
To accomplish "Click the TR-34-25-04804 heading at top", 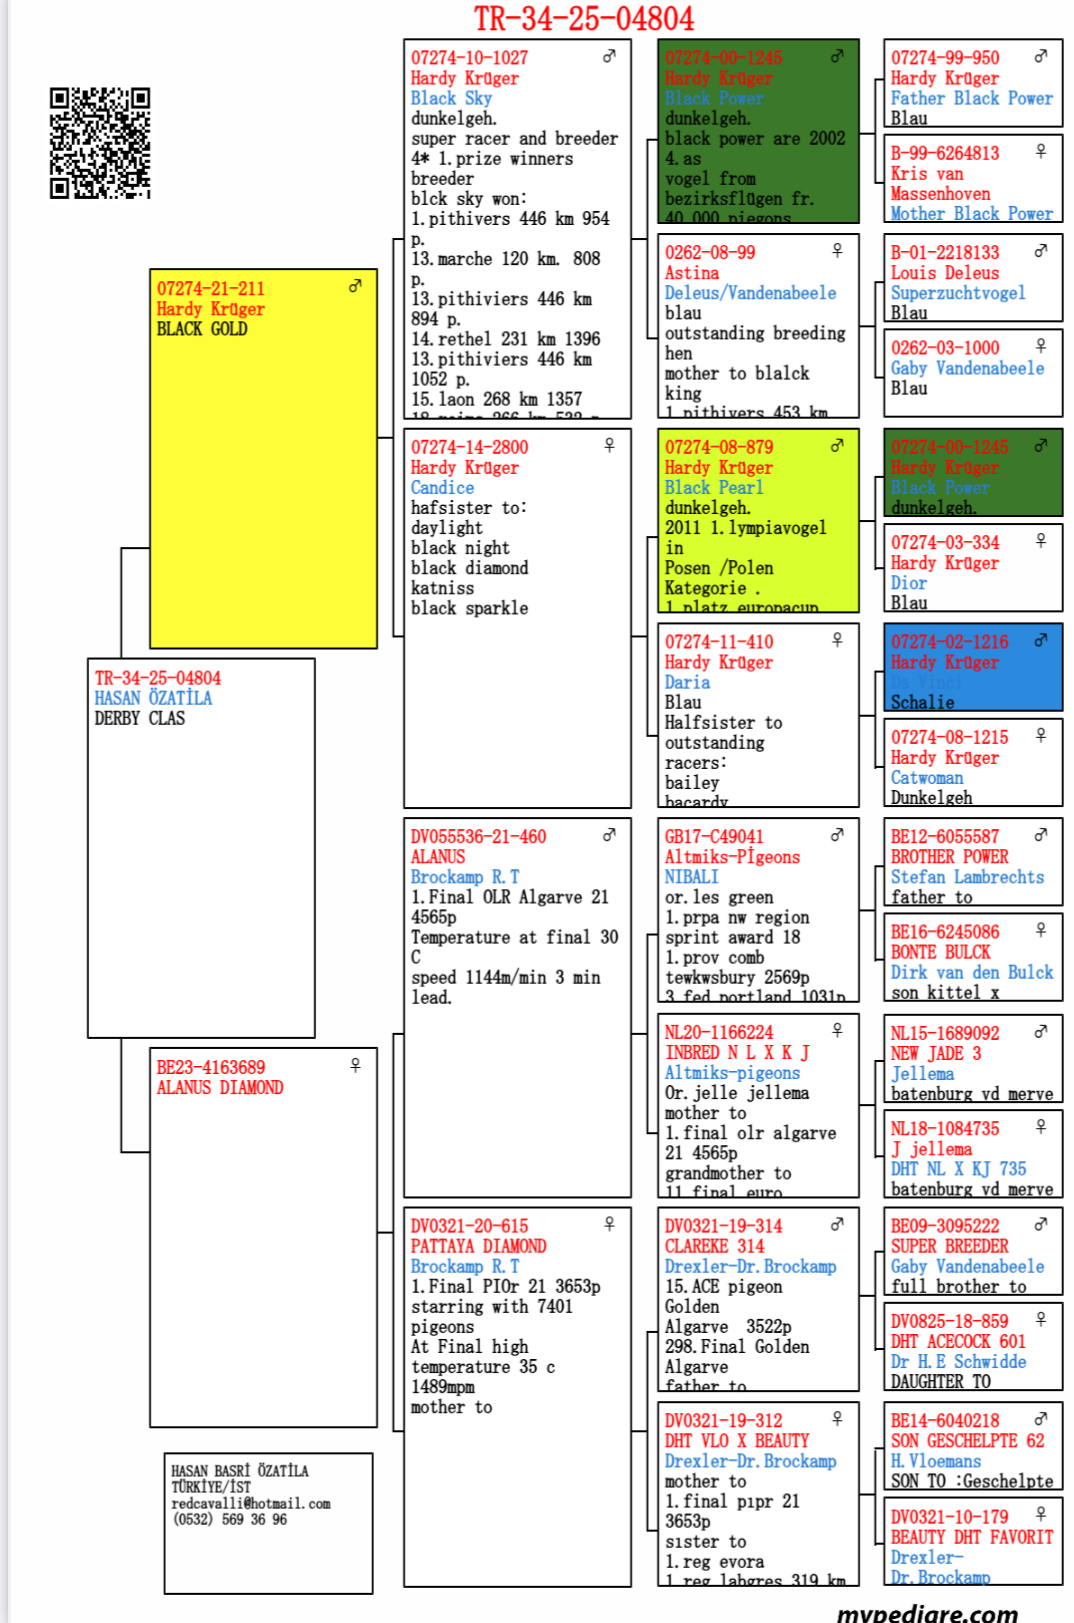I will (x=583, y=18).
